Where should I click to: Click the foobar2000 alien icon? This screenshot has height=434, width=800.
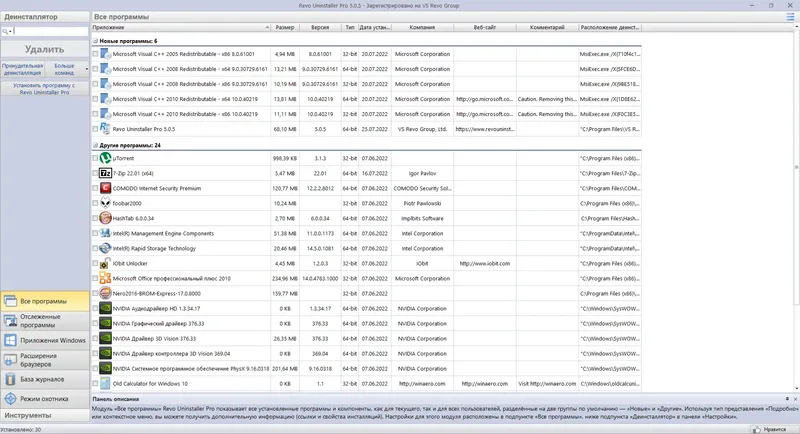click(x=105, y=203)
